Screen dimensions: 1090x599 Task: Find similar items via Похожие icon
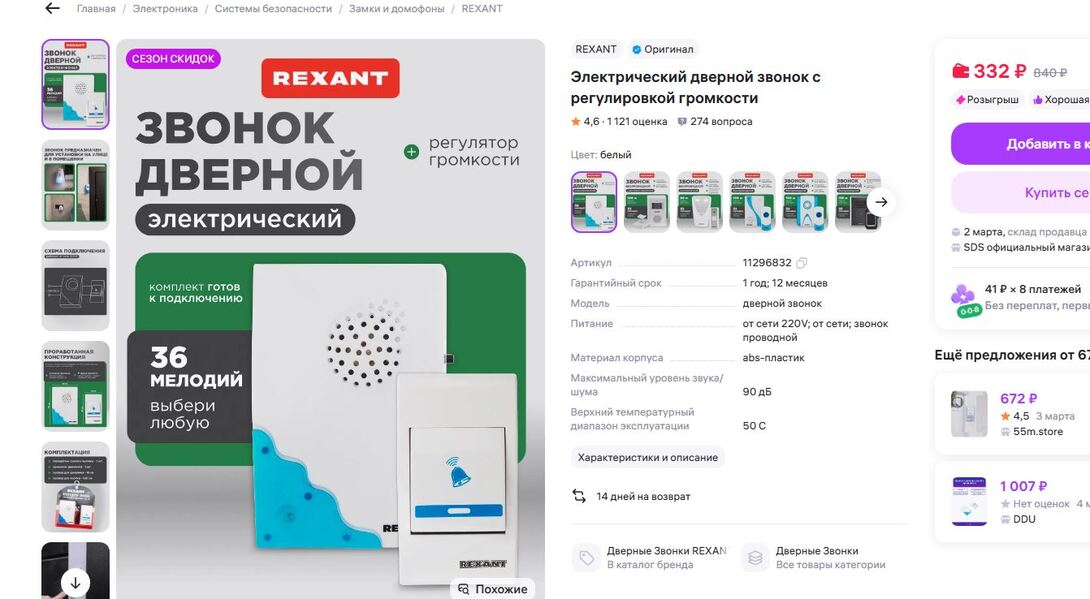point(464,589)
